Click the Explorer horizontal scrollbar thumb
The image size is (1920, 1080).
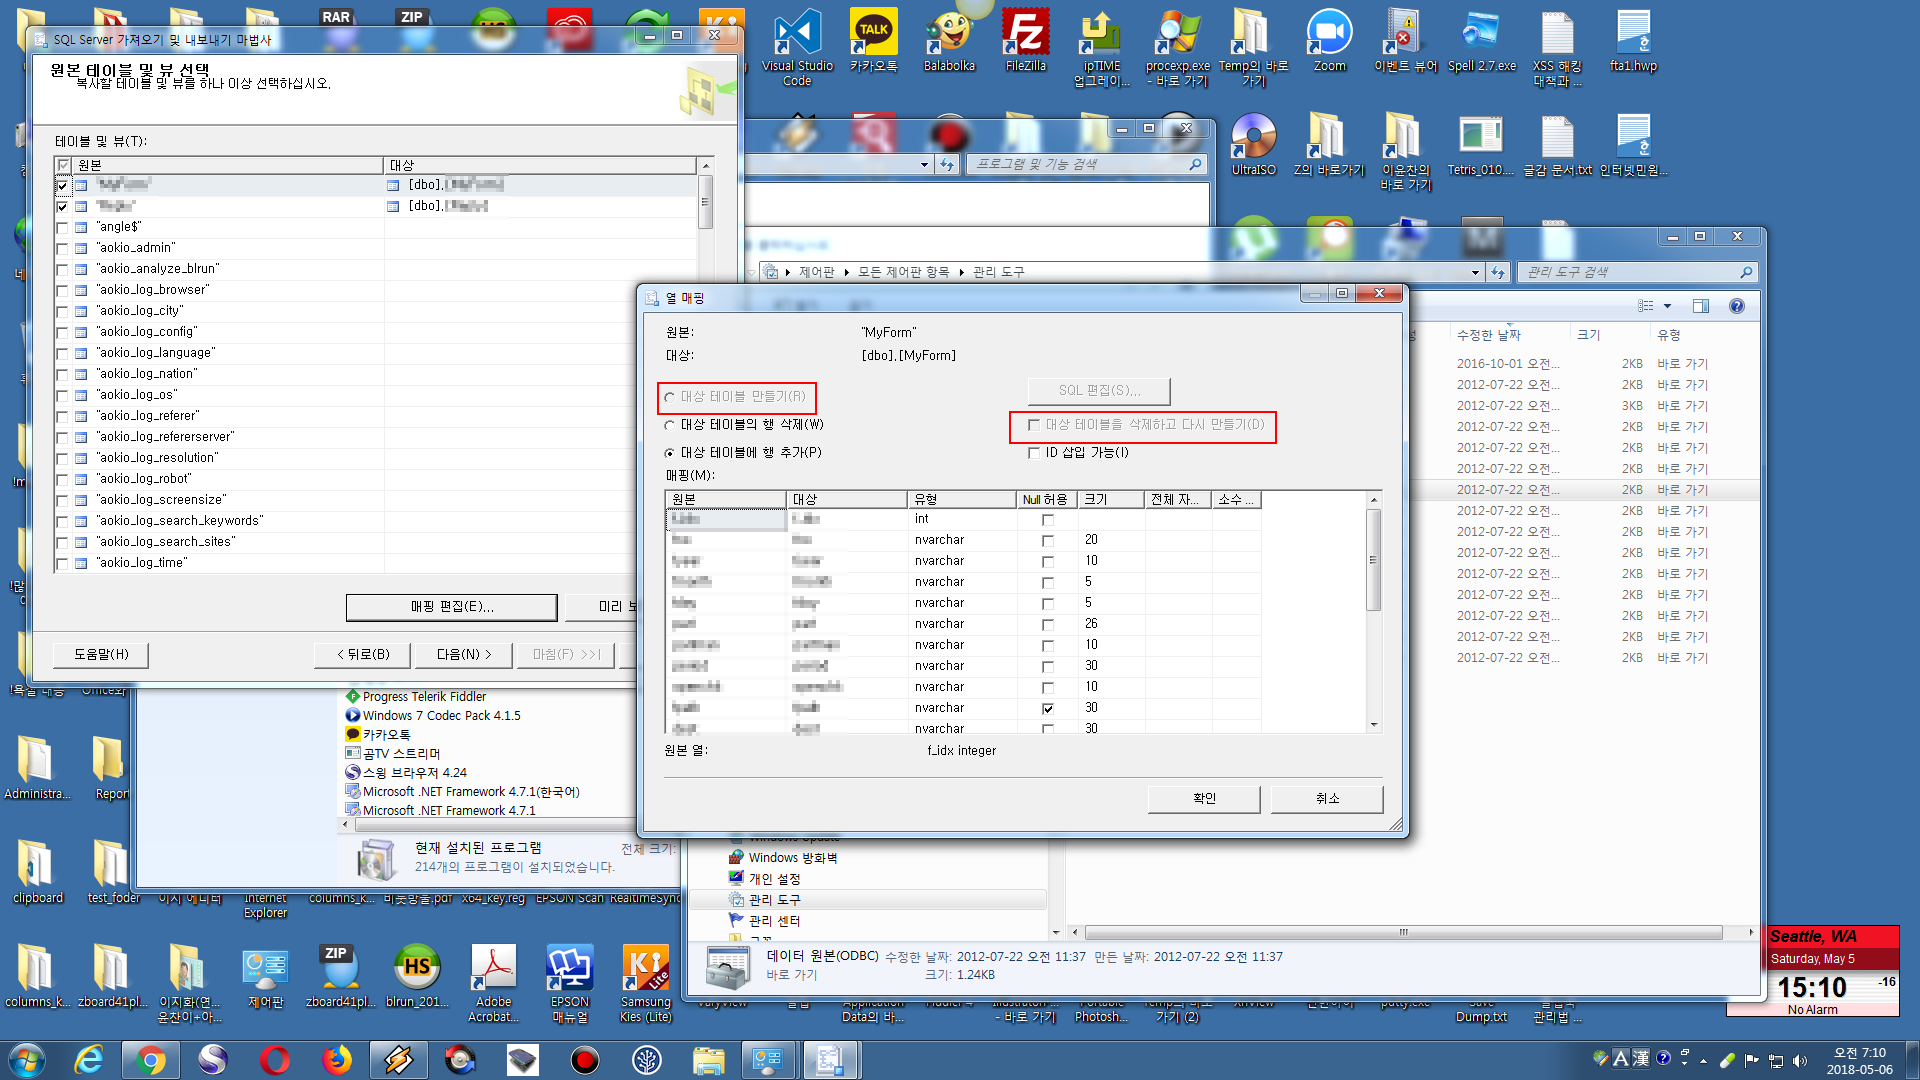coord(1403,932)
